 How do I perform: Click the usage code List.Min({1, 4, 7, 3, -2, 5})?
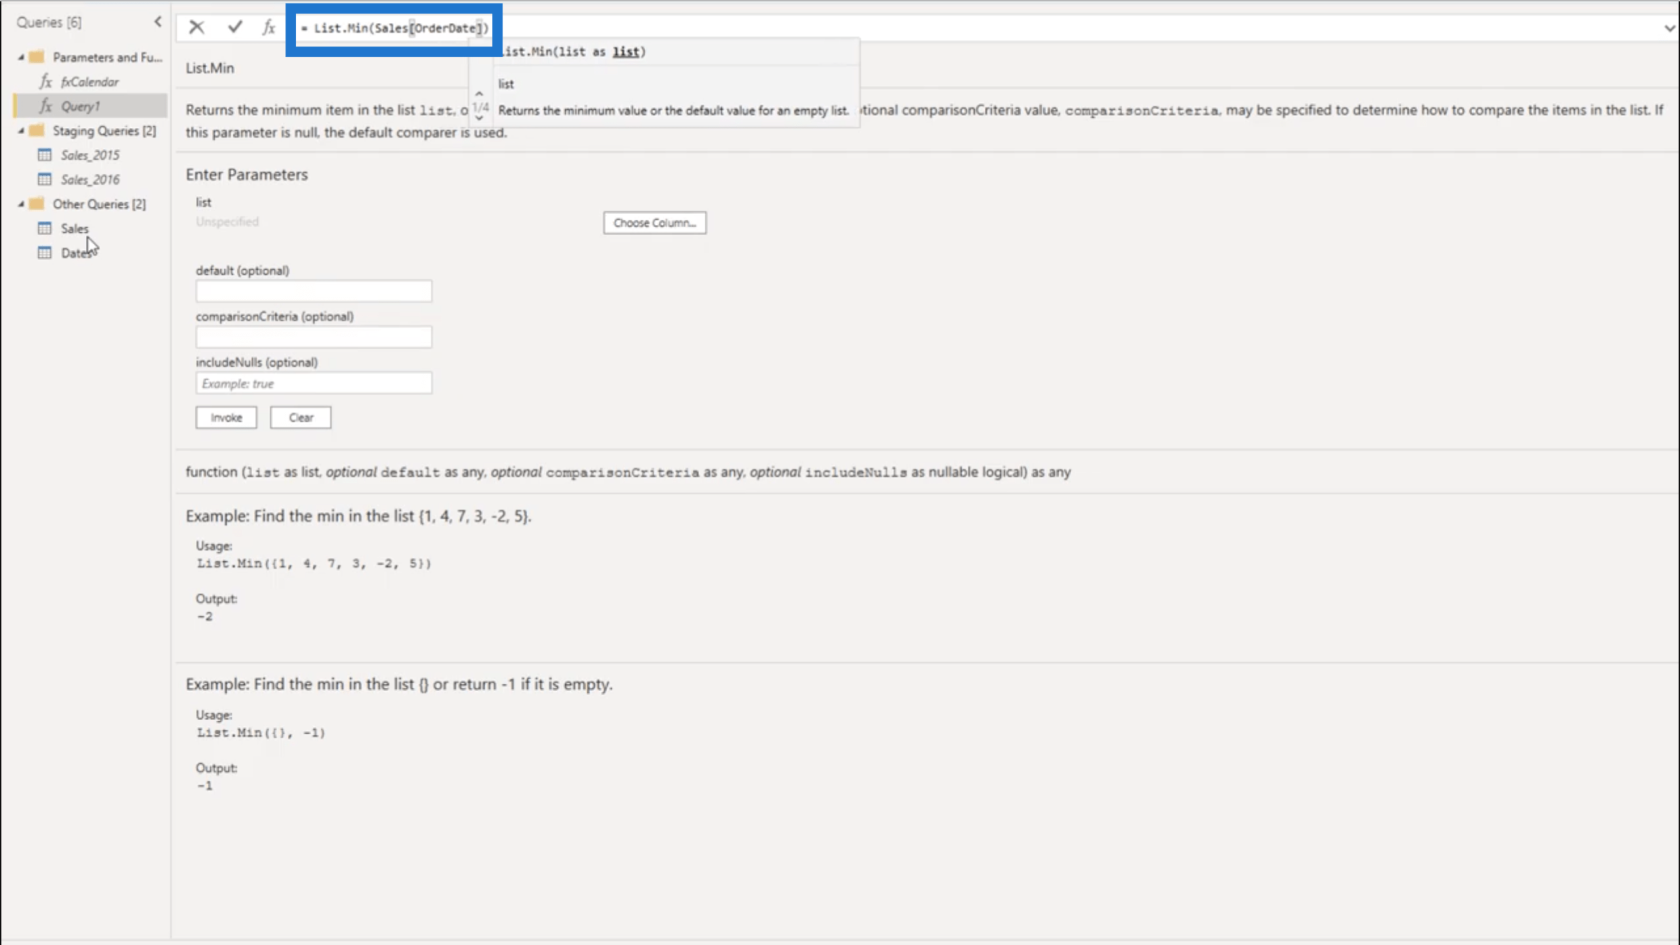pos(314,563)
